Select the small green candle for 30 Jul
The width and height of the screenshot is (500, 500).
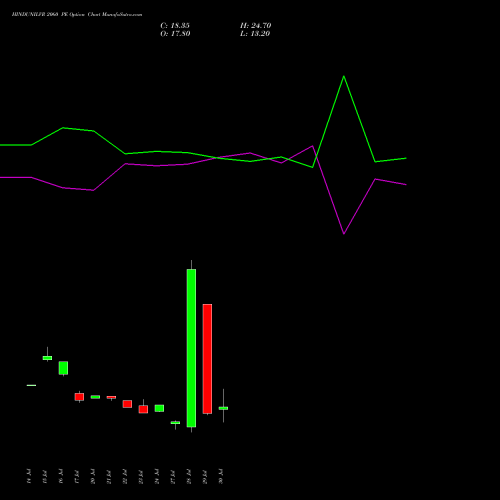[x=223, y=408]
